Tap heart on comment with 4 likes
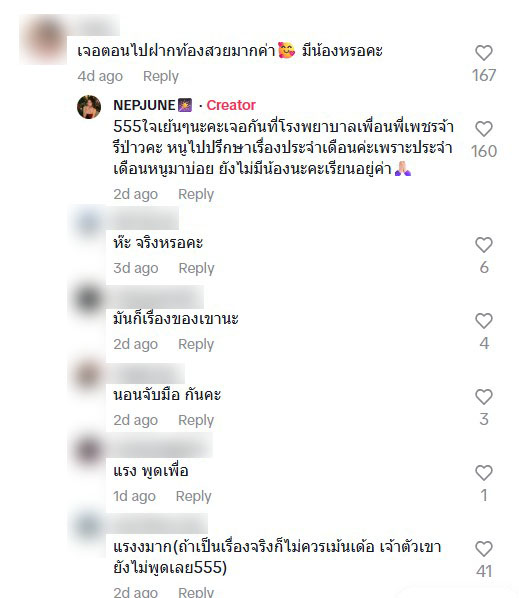The width and height of the screenshot is (519, 598). 484,321
